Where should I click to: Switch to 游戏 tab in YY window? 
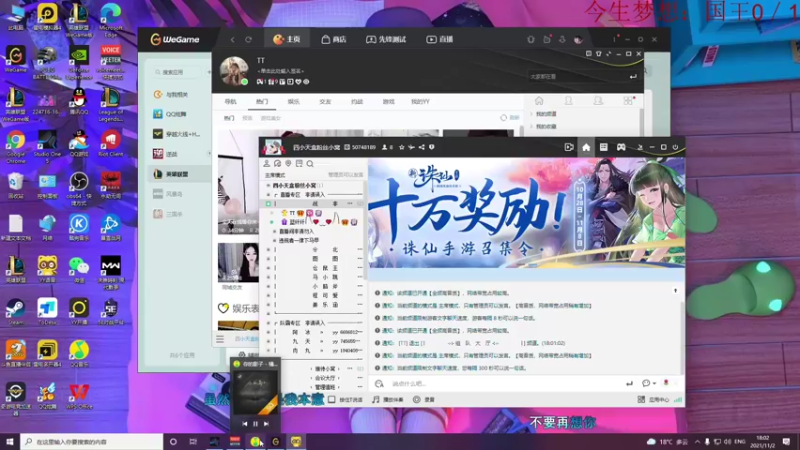point(388,102)
